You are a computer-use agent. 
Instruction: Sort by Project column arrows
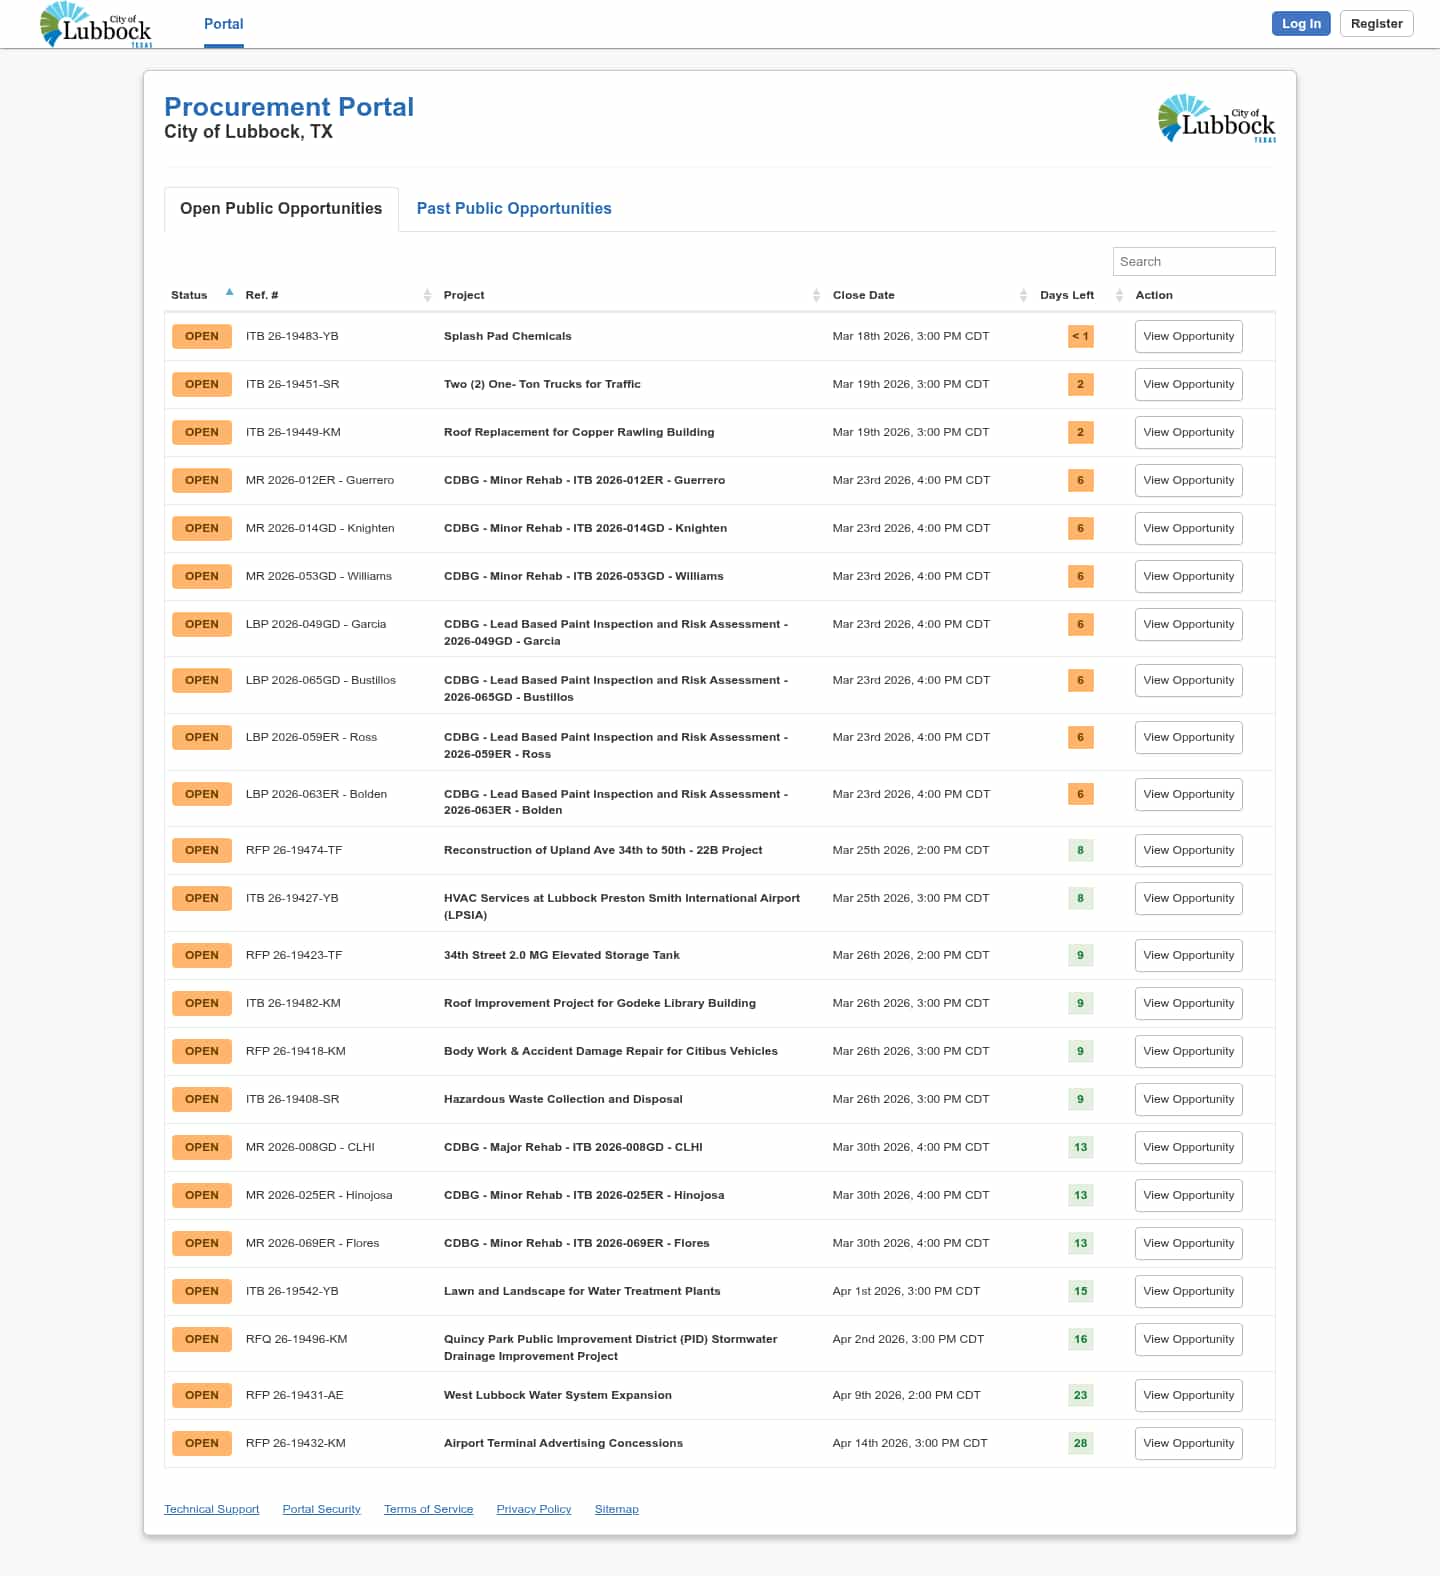coord(816,295)
